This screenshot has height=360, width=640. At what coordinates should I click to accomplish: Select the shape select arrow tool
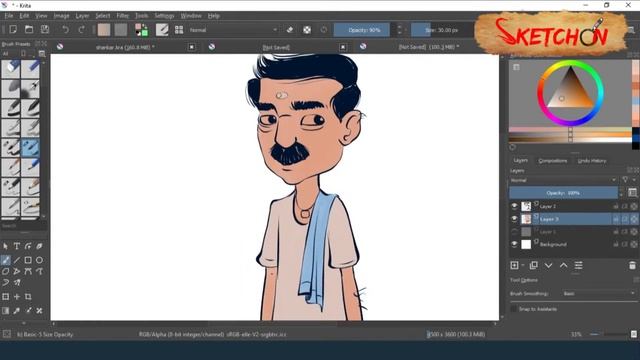click(x=5, y=246)
